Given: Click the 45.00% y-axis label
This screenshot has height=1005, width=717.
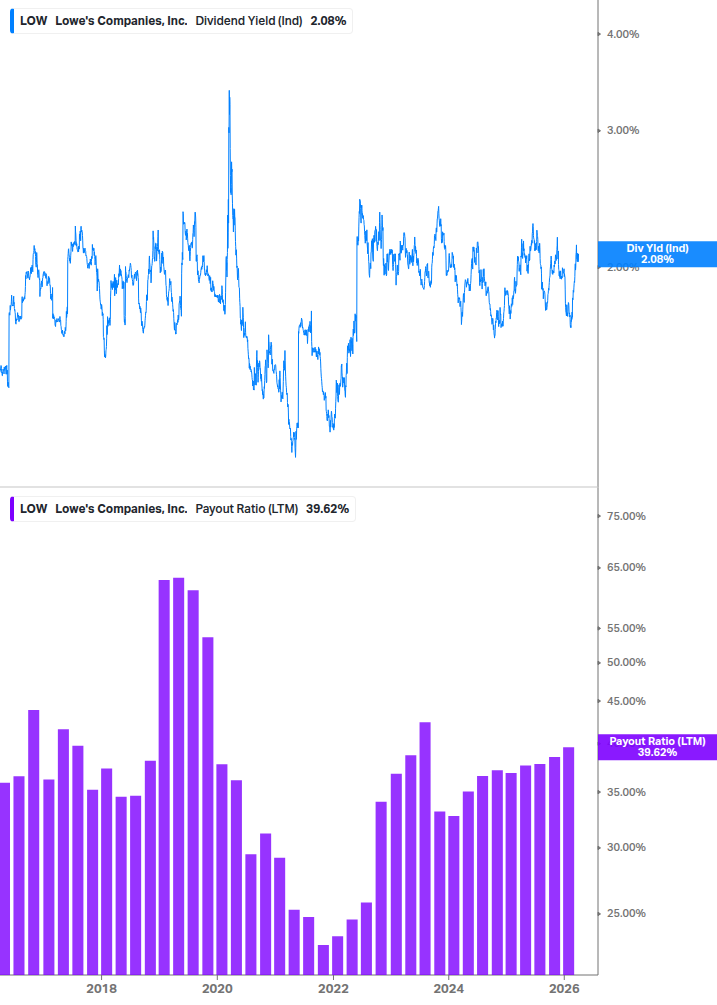Looking at the screenshot, I should click(x=626, y=701).
